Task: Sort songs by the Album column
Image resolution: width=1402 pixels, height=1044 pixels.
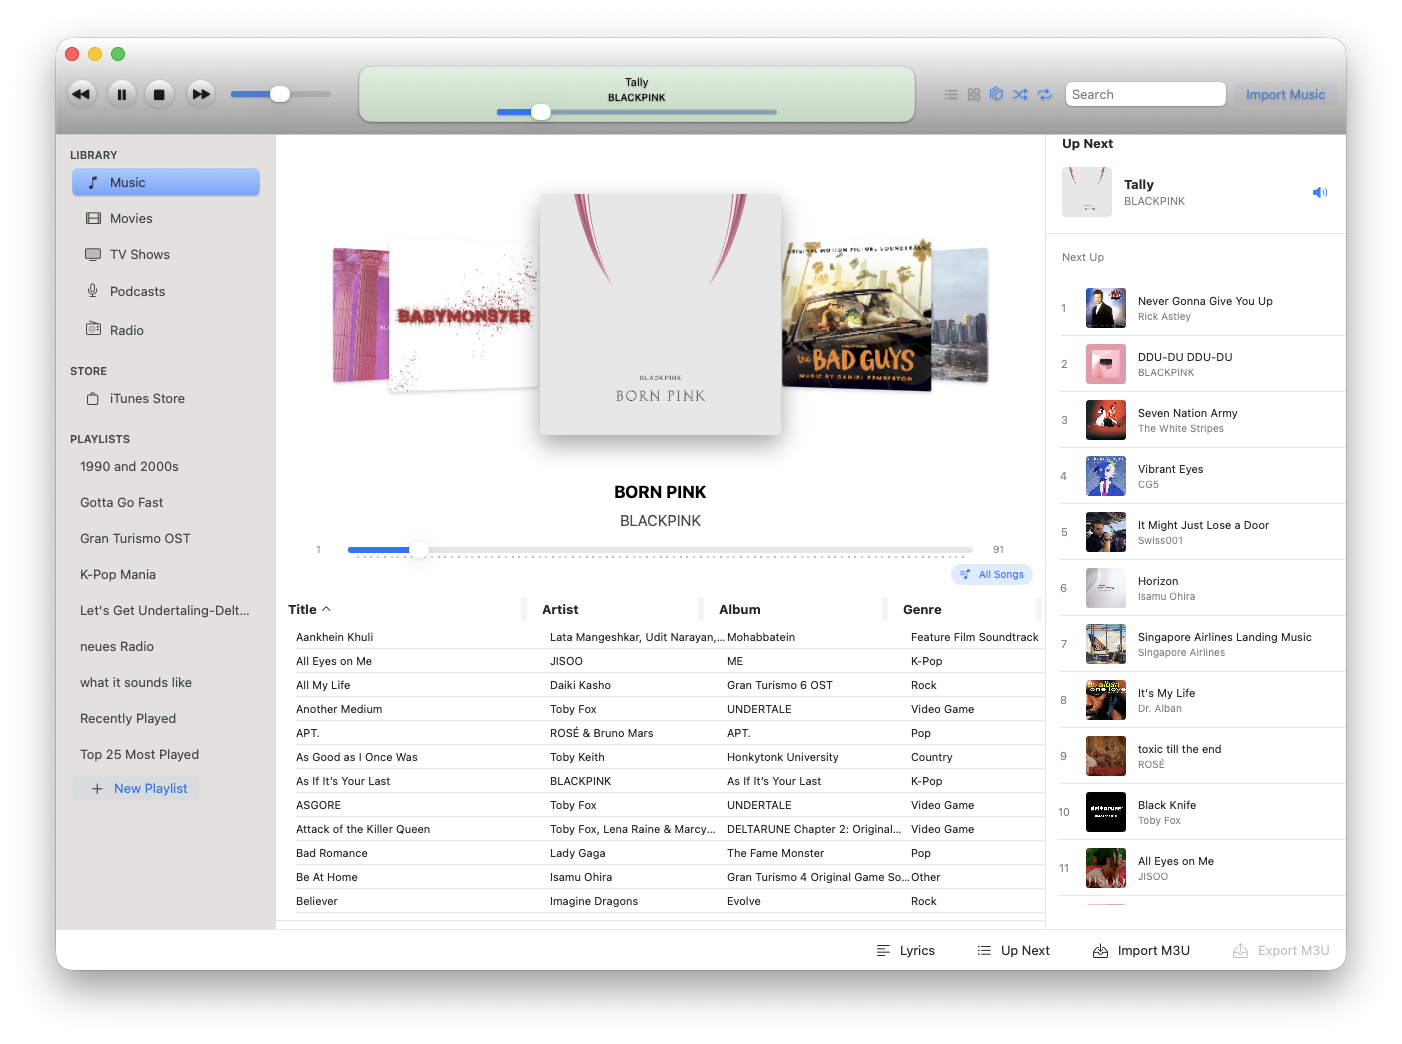Action: [x=794, y=609]
